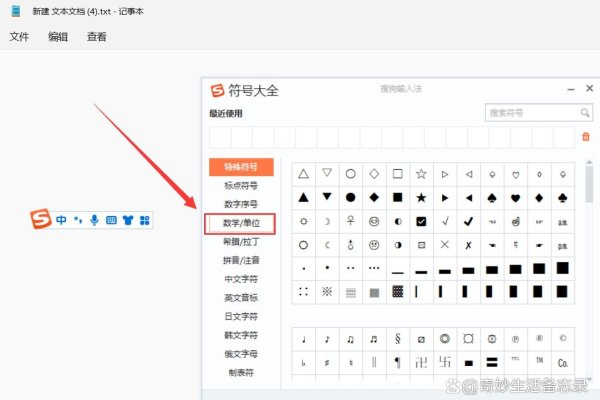This screenshot has height=400, width=600.
Task: Insert the Co. symbol
Action: click(x=563, y=362)
